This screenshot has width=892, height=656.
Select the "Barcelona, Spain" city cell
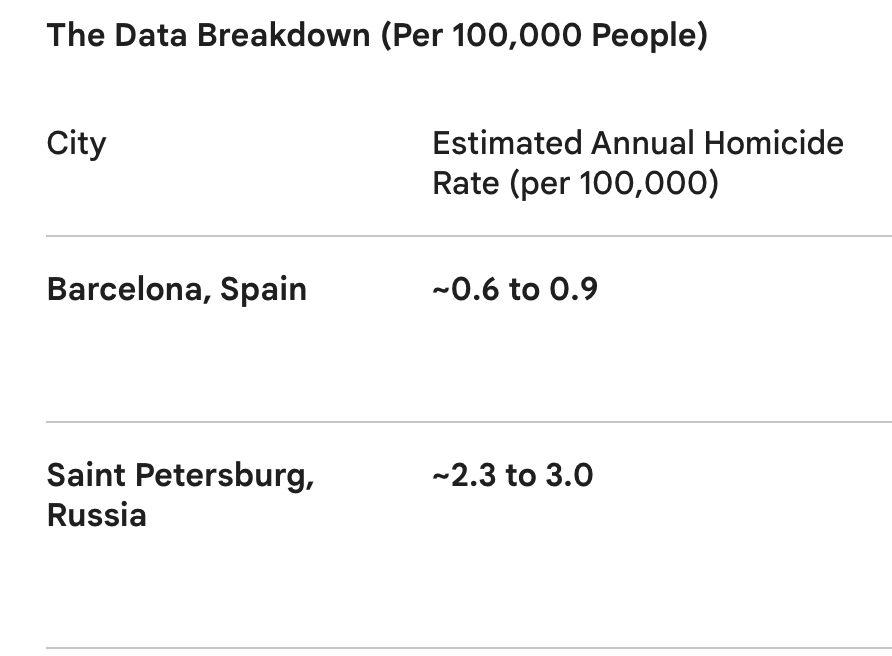click(176, 289)
